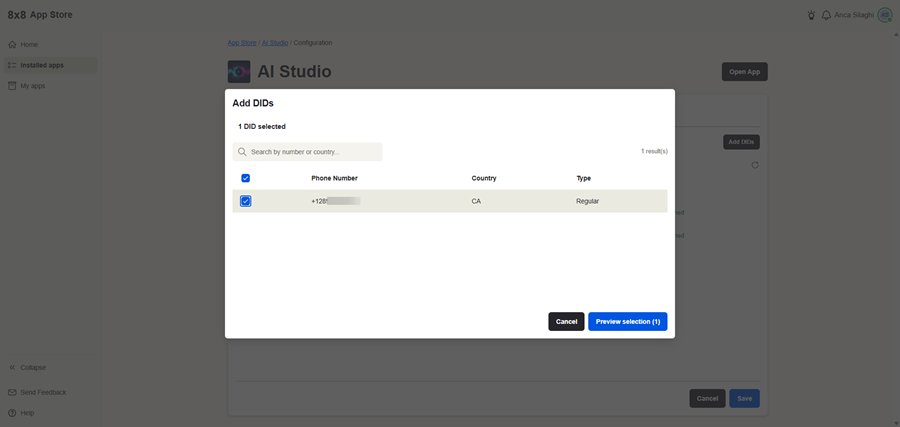Click the Send Feedback envelope icon

point(12,393)
